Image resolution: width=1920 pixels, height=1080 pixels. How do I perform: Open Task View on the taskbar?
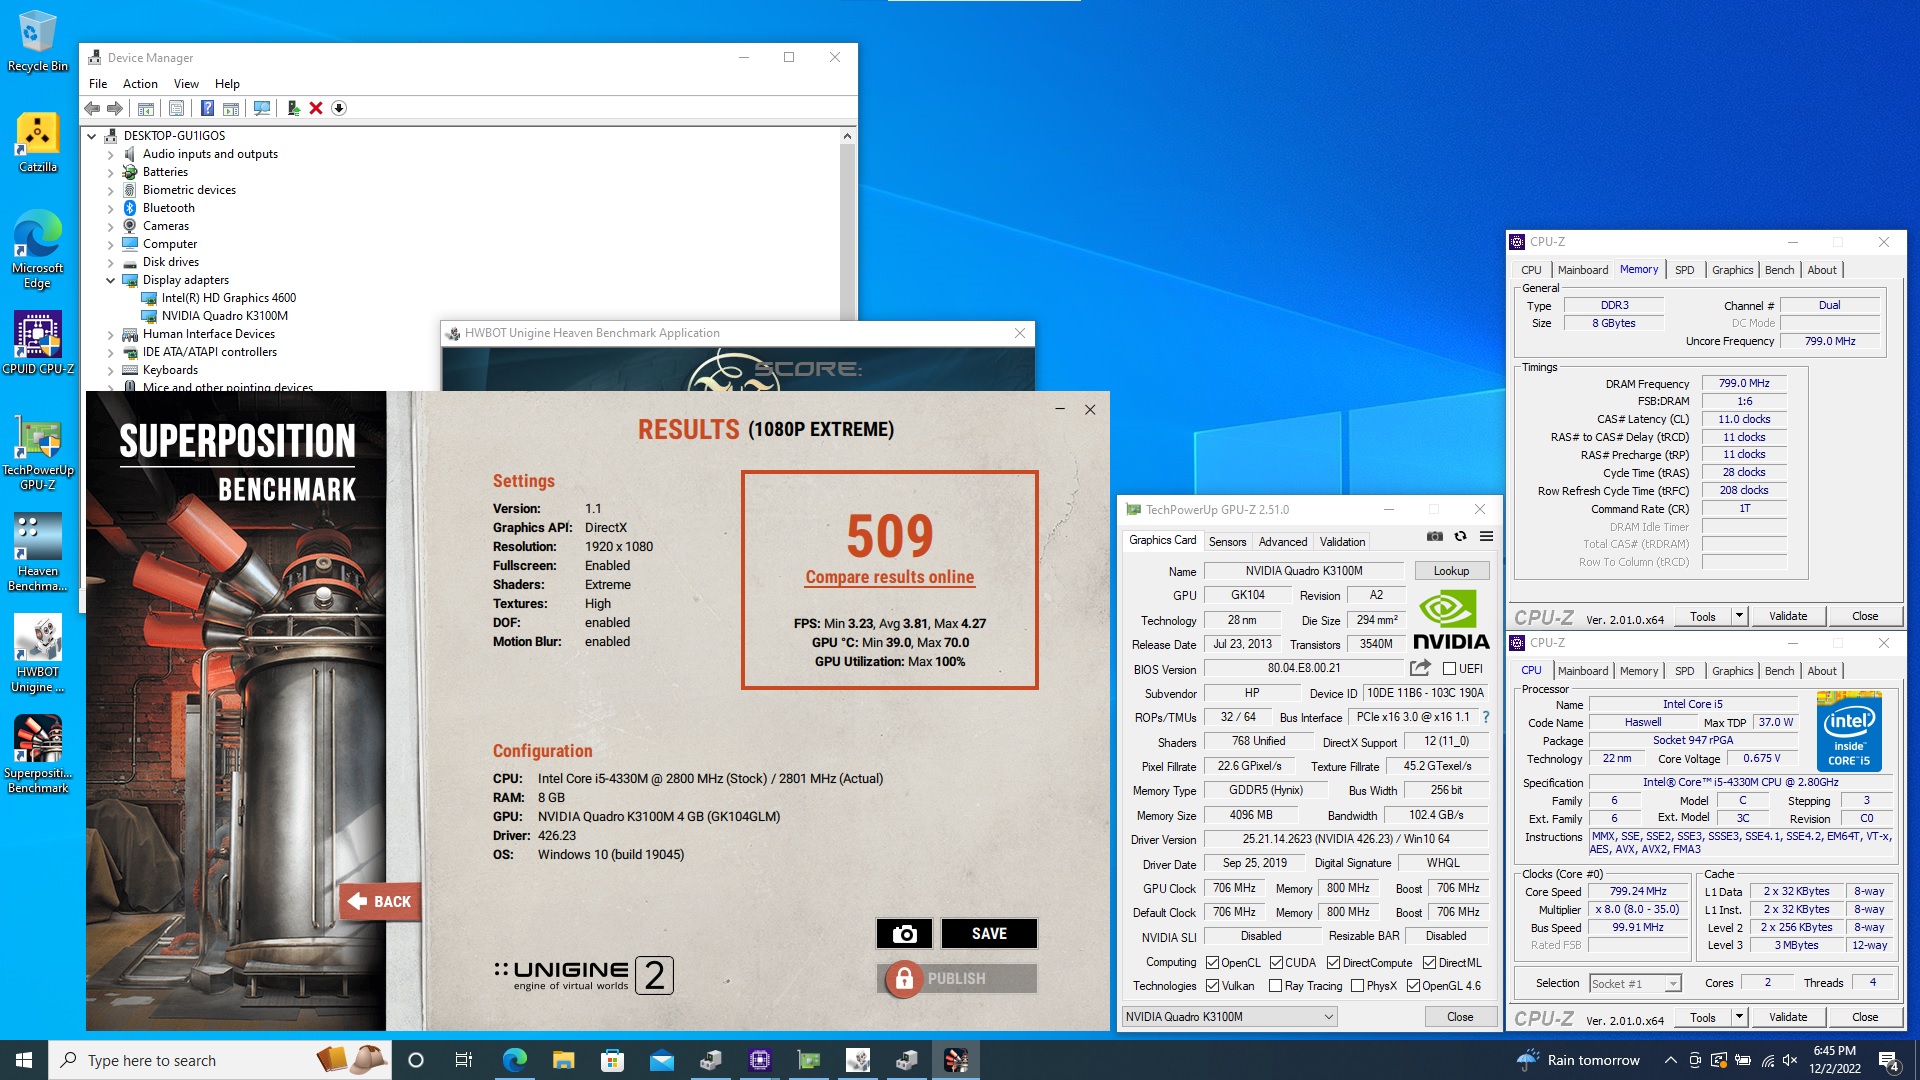pyautogui.click(x=463, y=1060)
